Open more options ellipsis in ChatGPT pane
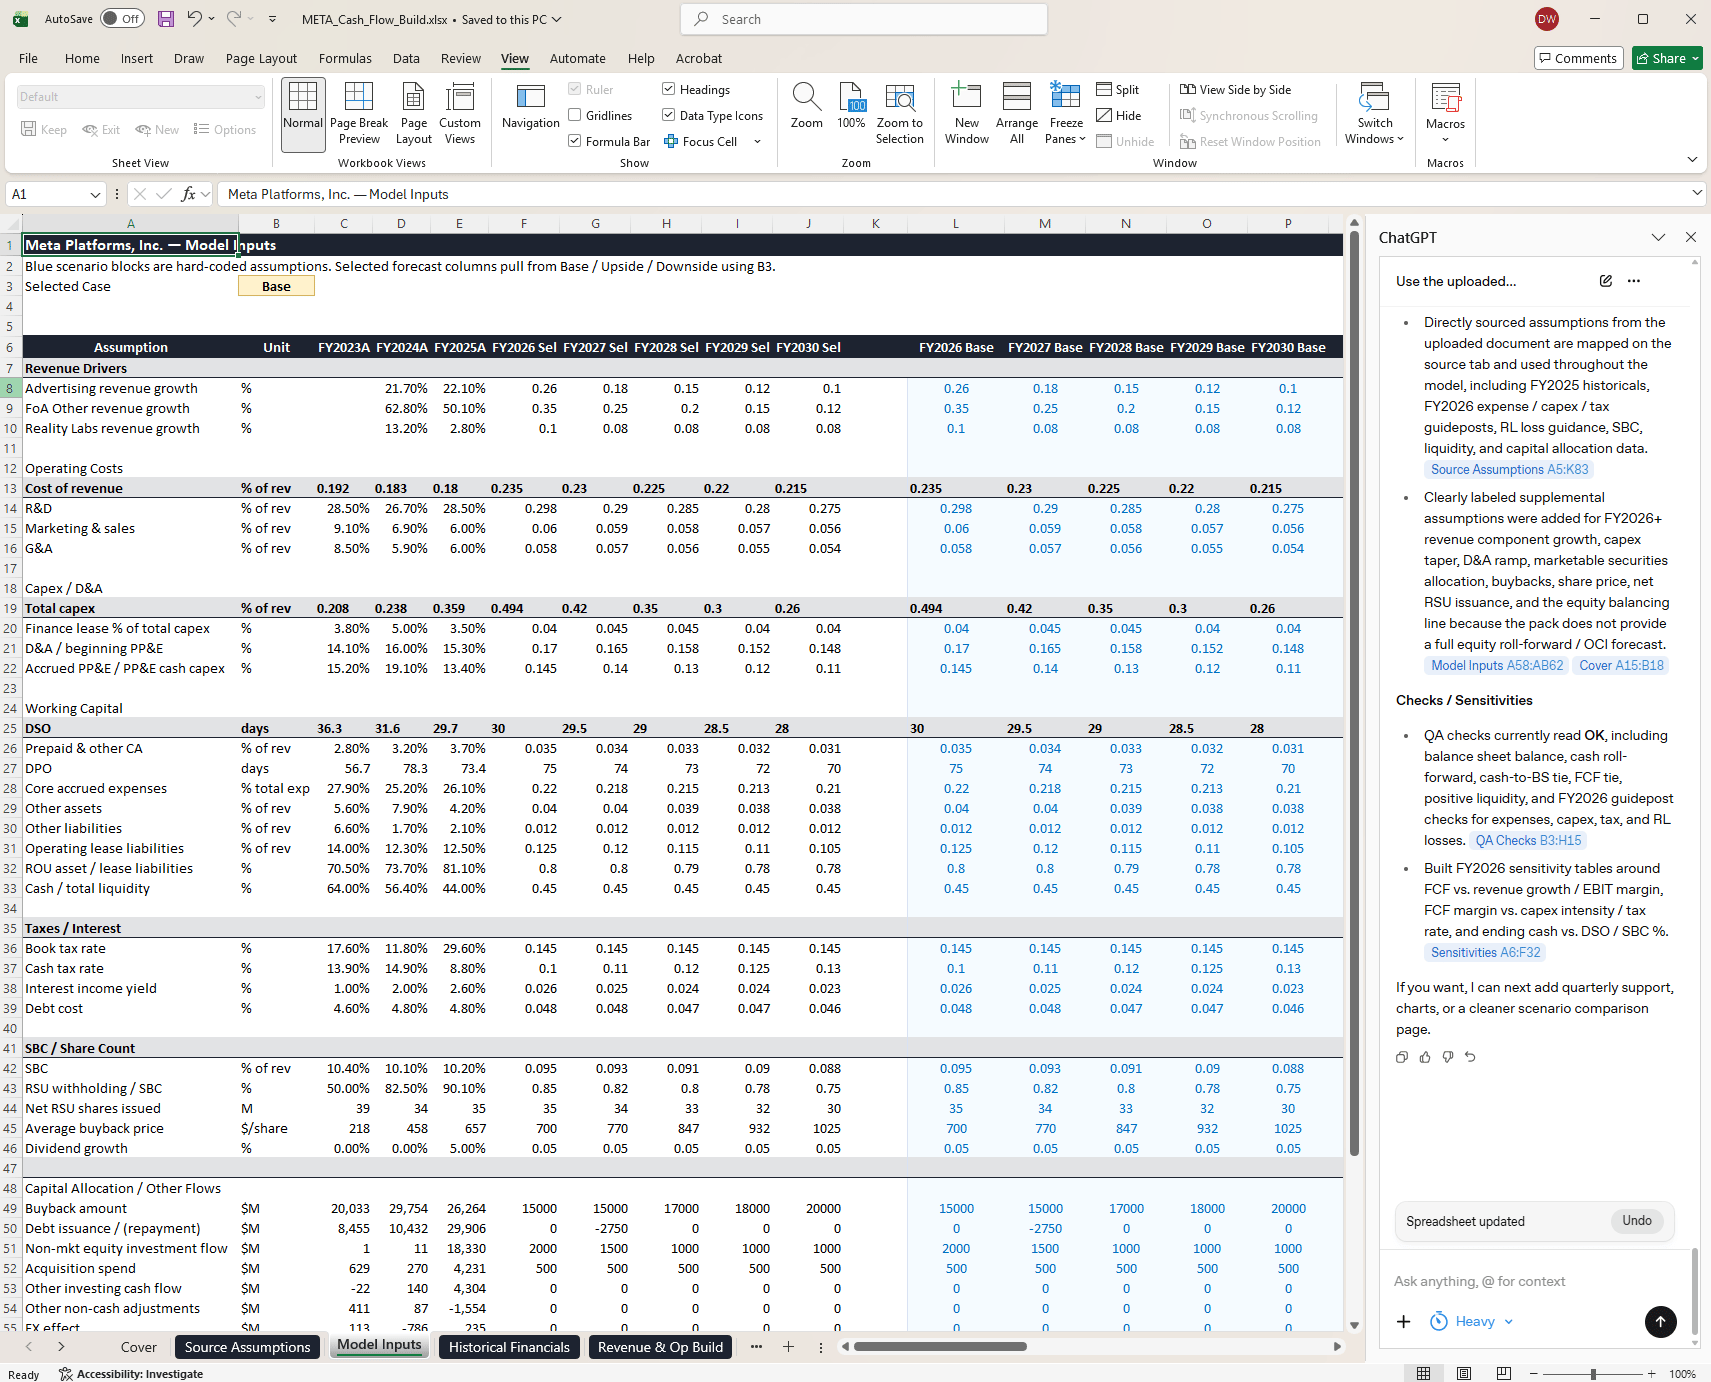 click(1634, 281)
